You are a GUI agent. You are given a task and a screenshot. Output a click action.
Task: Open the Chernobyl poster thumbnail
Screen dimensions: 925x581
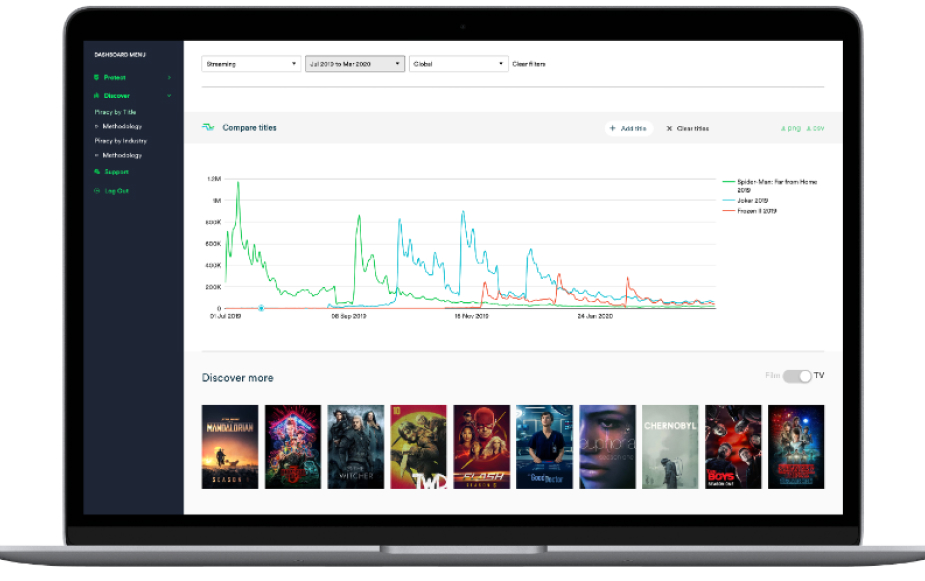click(x=670, y=445)
